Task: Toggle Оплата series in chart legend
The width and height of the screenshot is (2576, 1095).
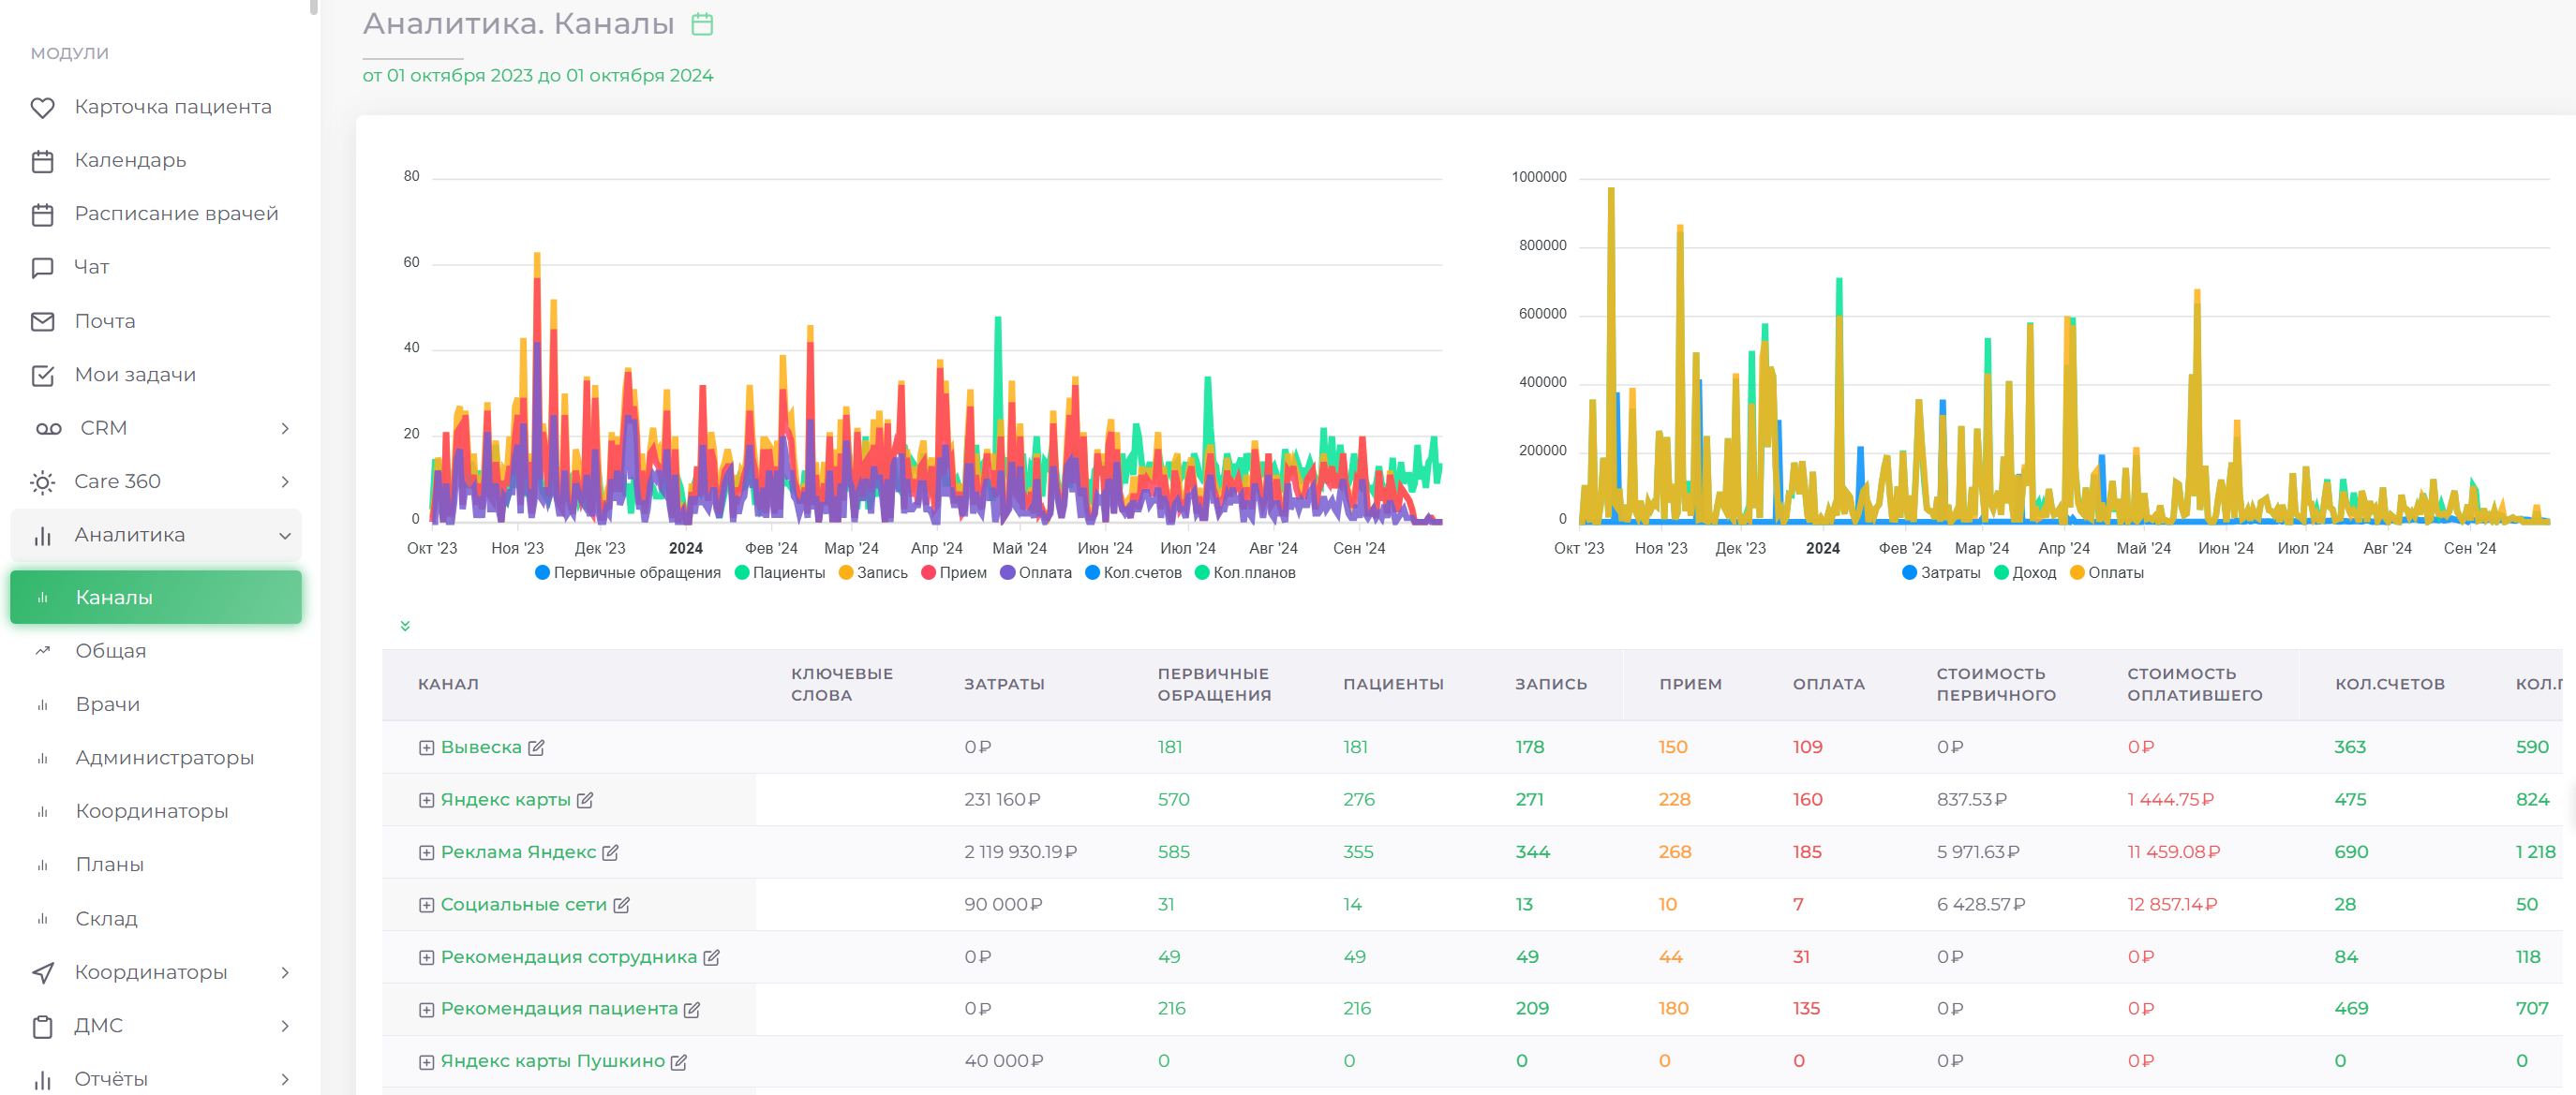Action: (x=1036, y=573)
